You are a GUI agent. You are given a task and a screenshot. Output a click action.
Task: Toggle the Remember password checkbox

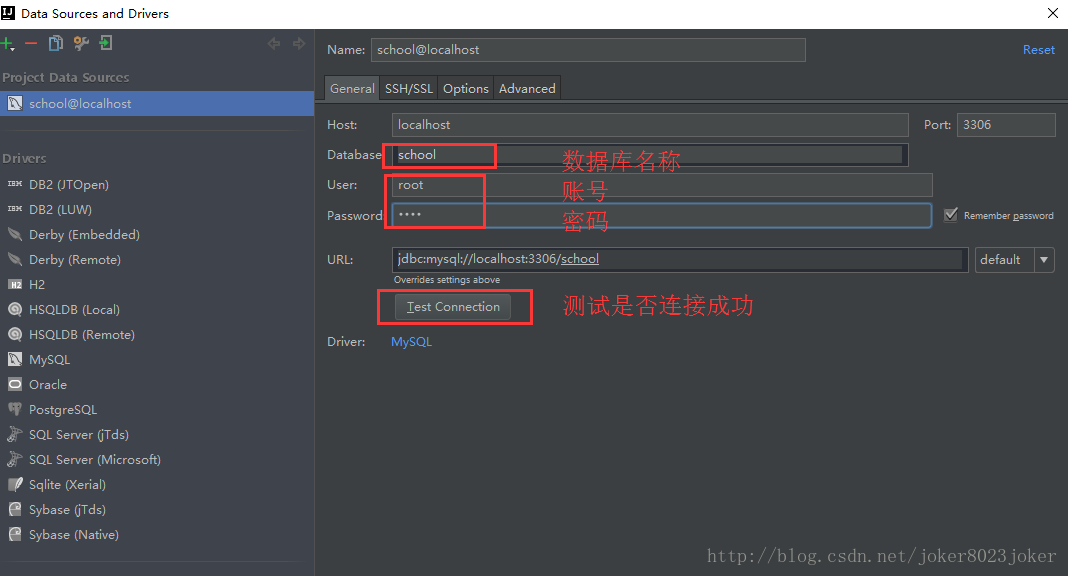951,215
